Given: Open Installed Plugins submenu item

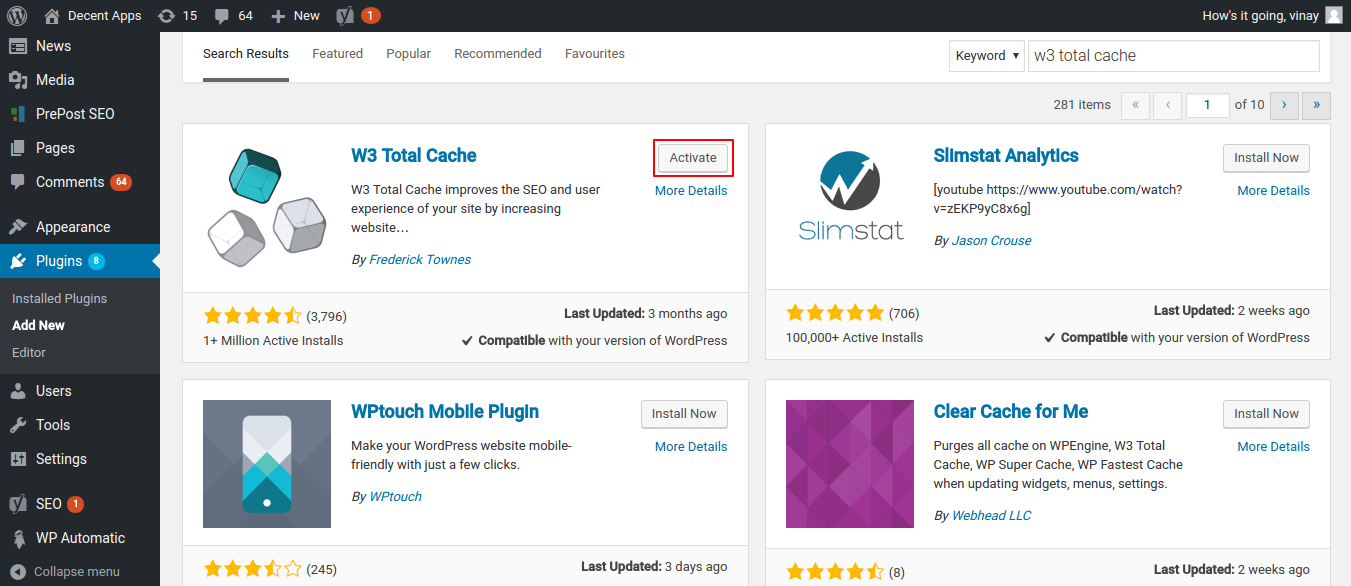Looking at the screenshot, I should tap(59, 299).
